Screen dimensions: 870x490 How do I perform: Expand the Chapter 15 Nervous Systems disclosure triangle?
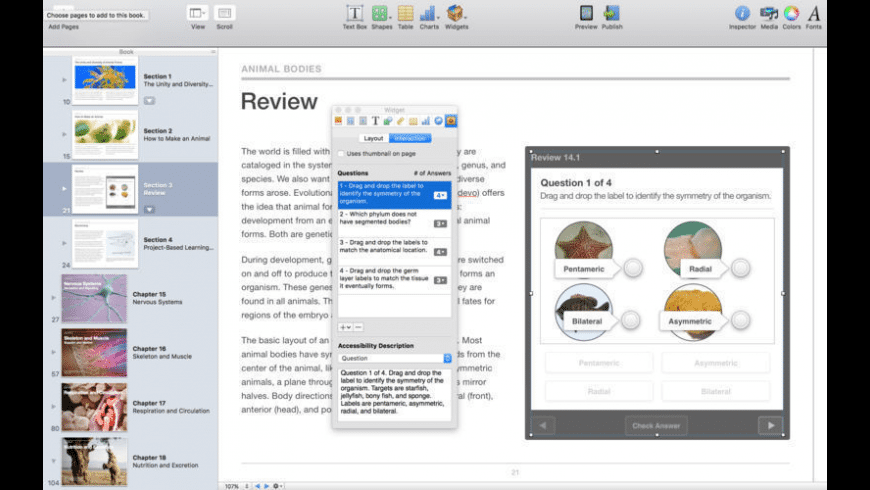click(53, 297)
